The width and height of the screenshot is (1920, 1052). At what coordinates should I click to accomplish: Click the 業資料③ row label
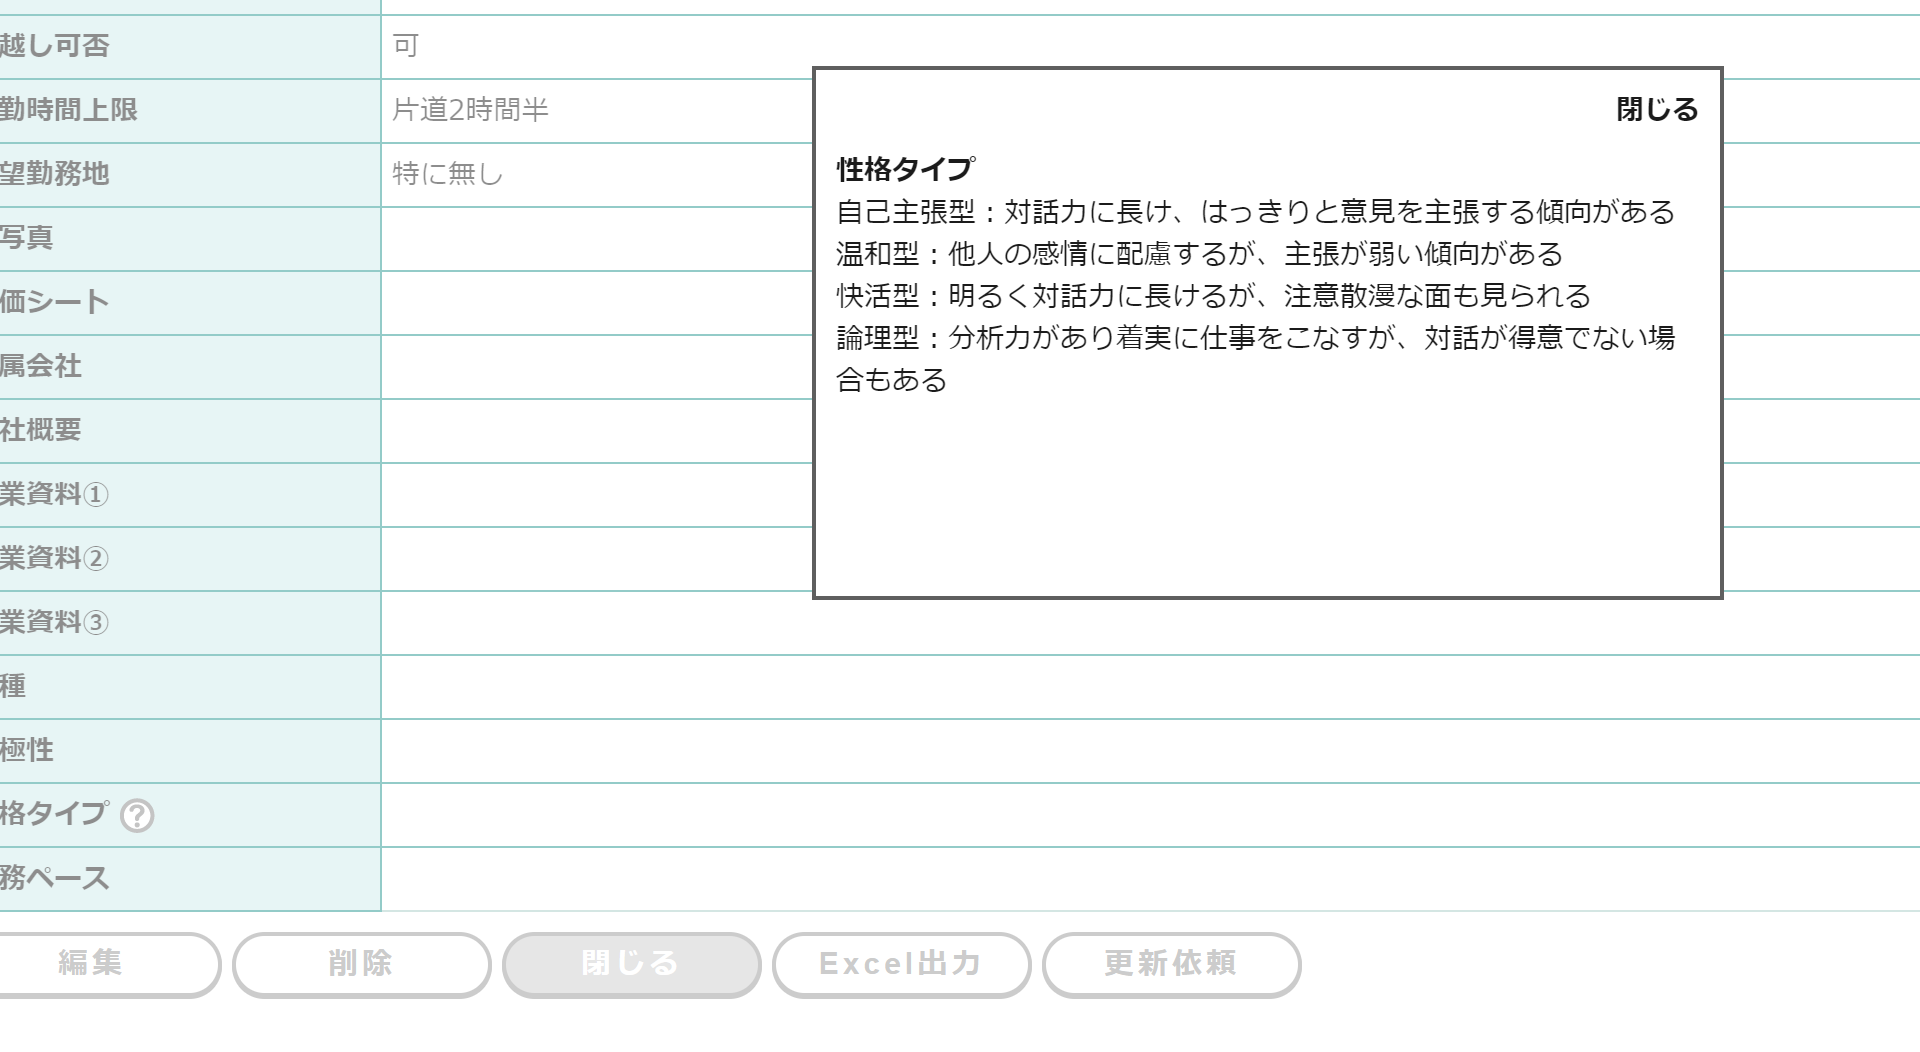tap(54, 622)
